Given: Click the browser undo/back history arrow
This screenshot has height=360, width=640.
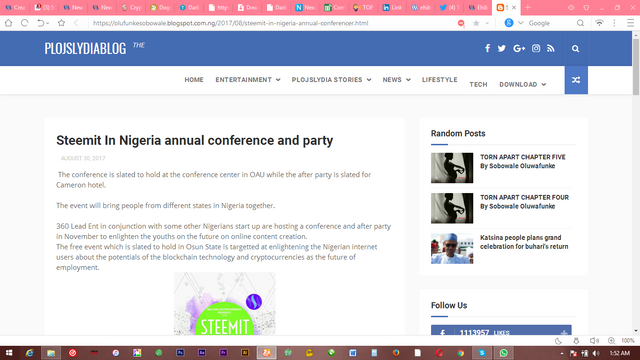Looking at the screenshot, I should (41, 23).
